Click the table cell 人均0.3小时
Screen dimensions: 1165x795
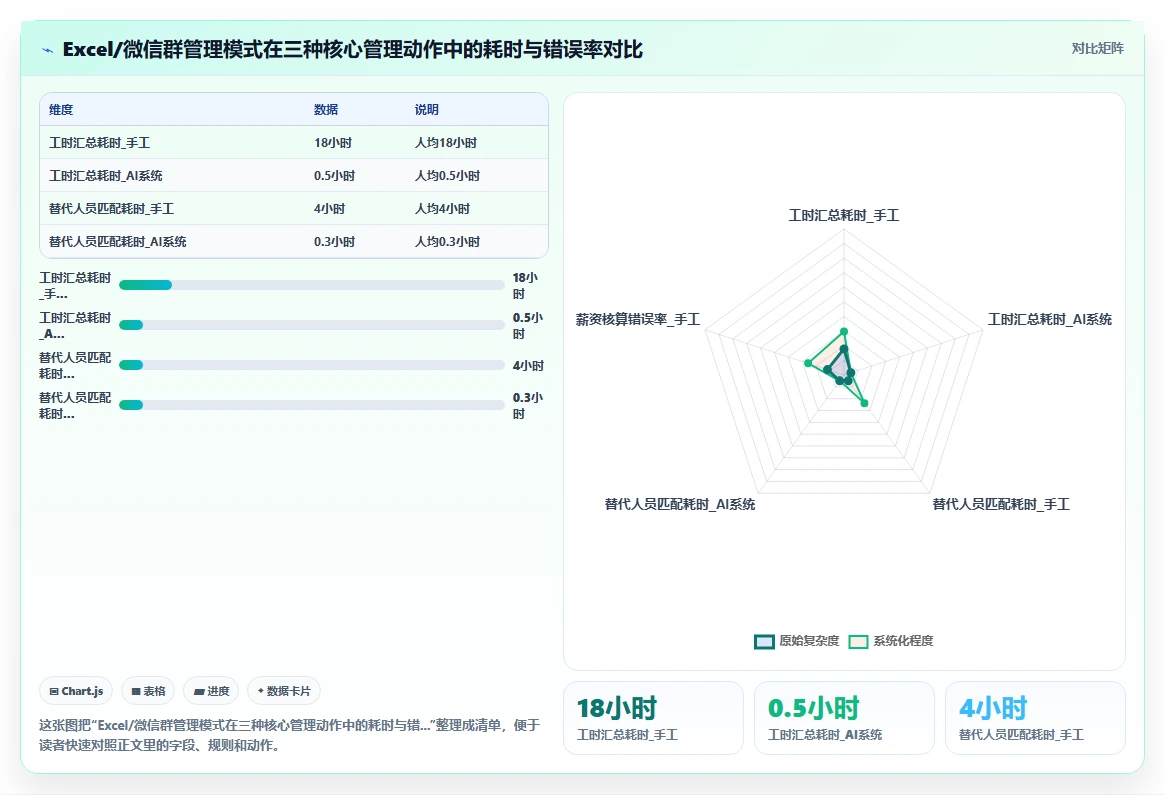click(x=447, y=241)
